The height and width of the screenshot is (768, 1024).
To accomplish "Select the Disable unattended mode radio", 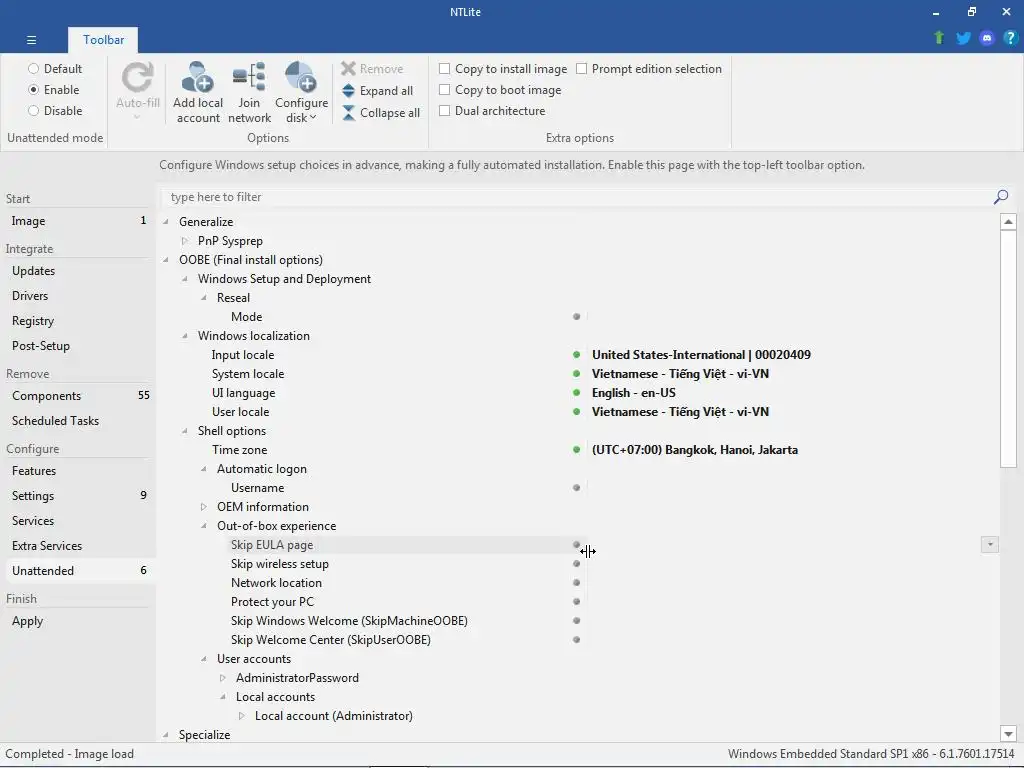I will coord(33,110).
